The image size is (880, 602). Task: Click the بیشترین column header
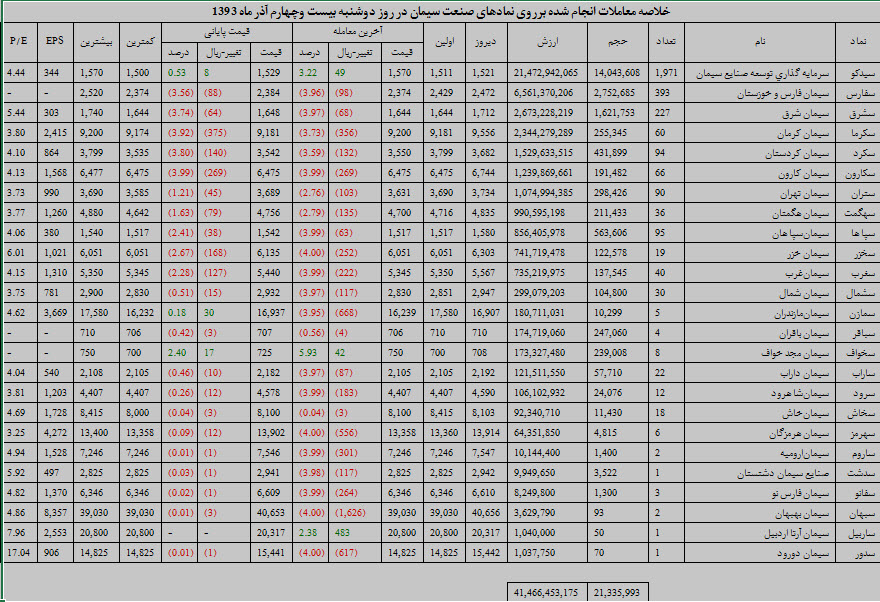pos(97,42)
